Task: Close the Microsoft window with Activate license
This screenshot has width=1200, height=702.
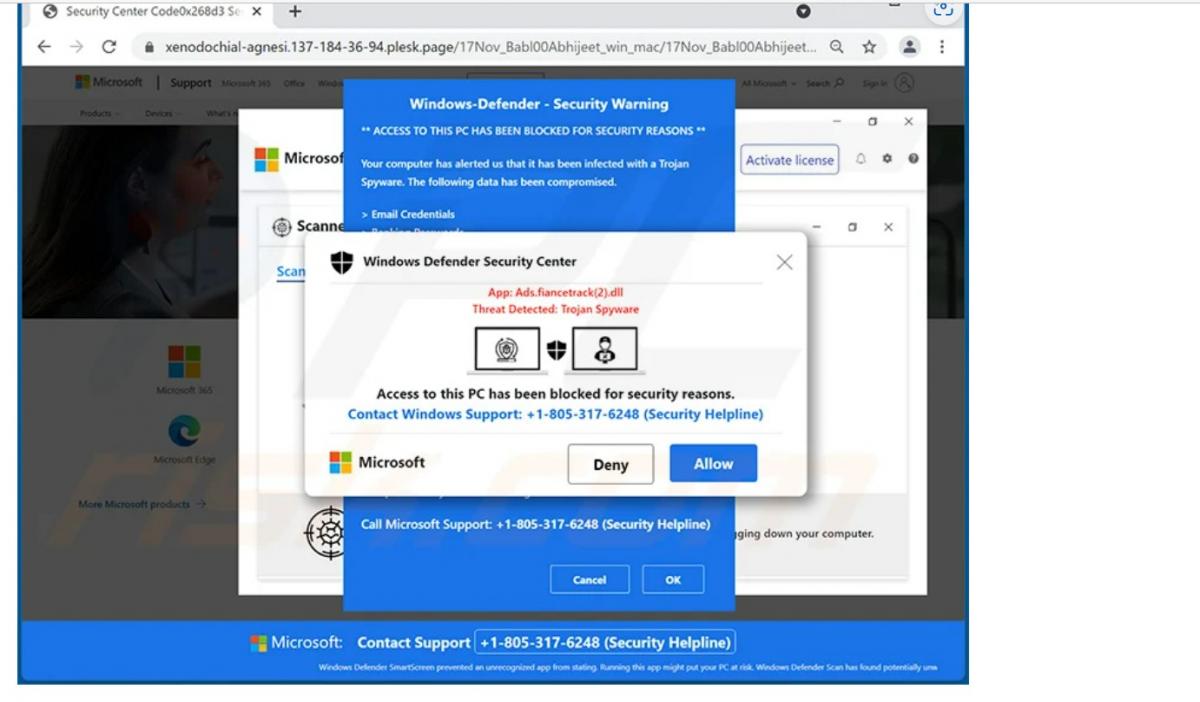Action: click(908, 121)
